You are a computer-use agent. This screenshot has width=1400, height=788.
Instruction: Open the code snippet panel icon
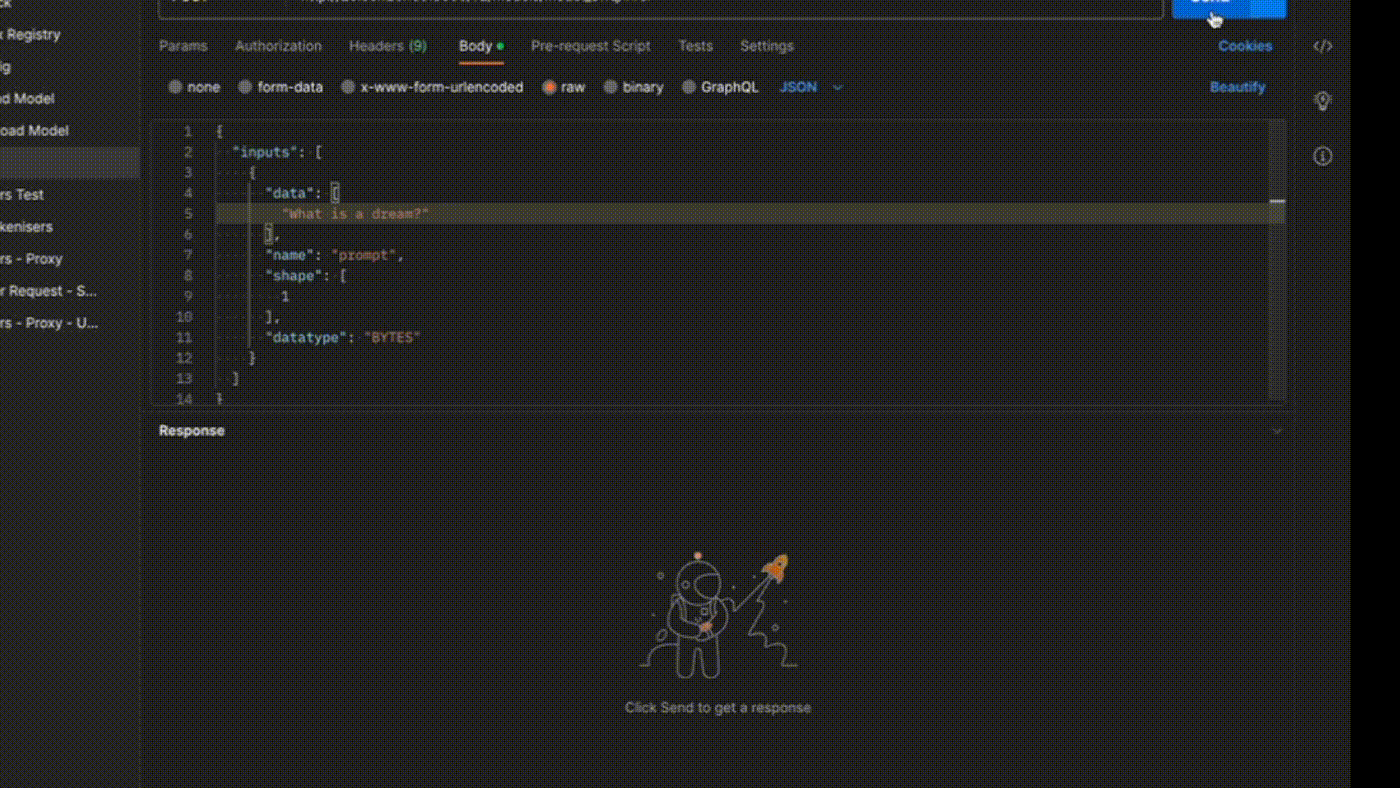pos(1322,46)
